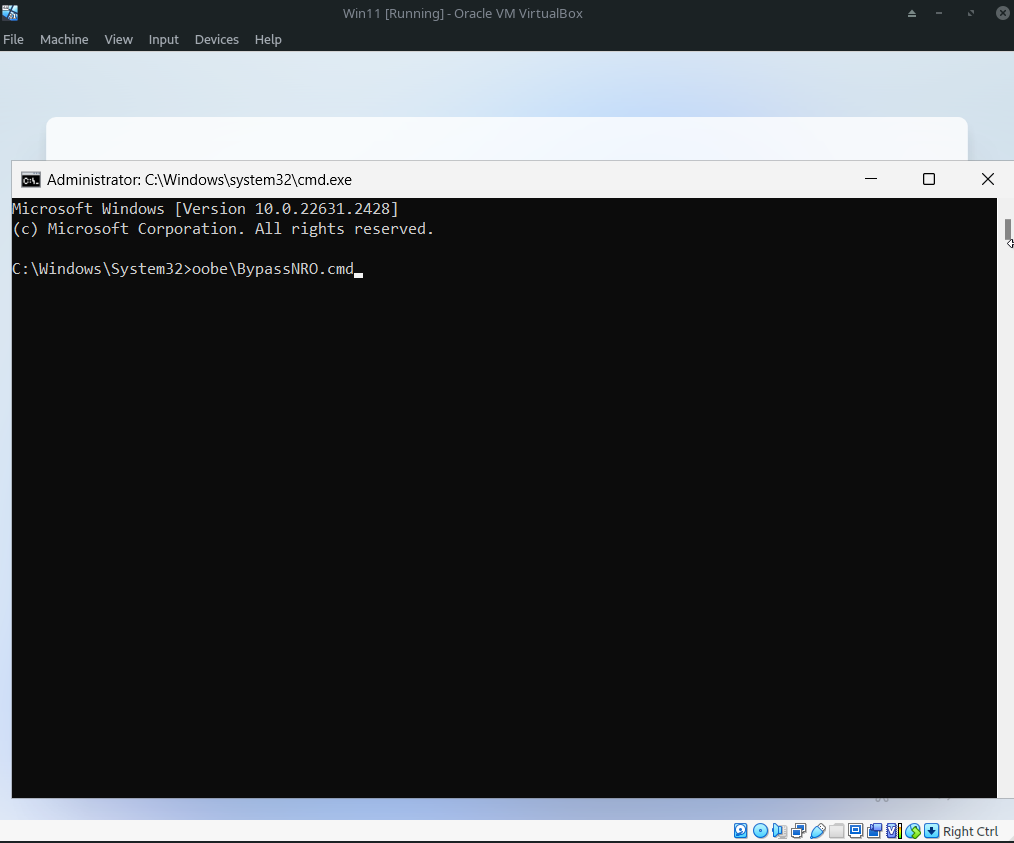The image size is (1014, 843).
Task: Click the oobe\BypassNRO.cmd command text
Action: point(273,269)
